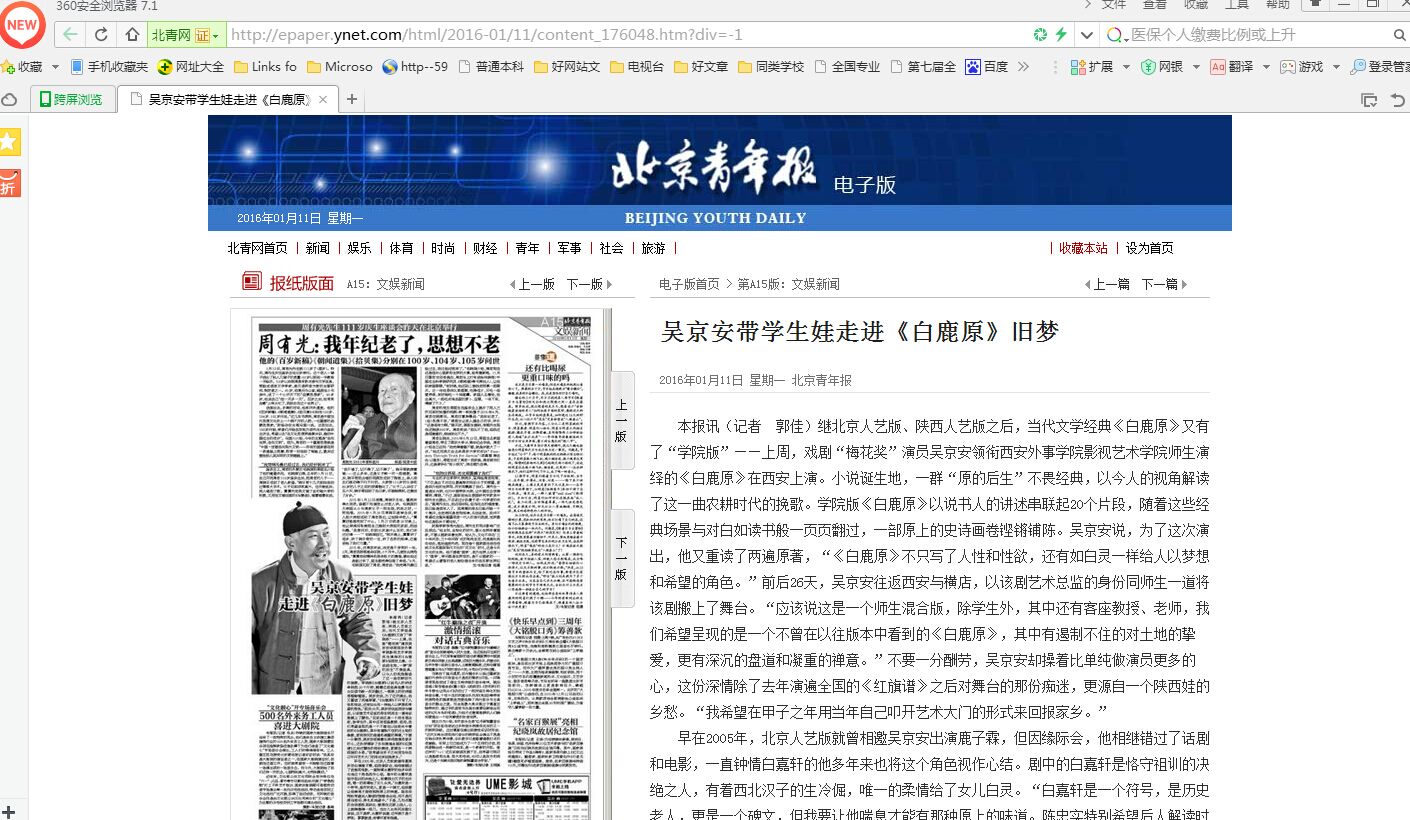
Task: Open the 登录管家 login manager
Action: point(1380,67)
